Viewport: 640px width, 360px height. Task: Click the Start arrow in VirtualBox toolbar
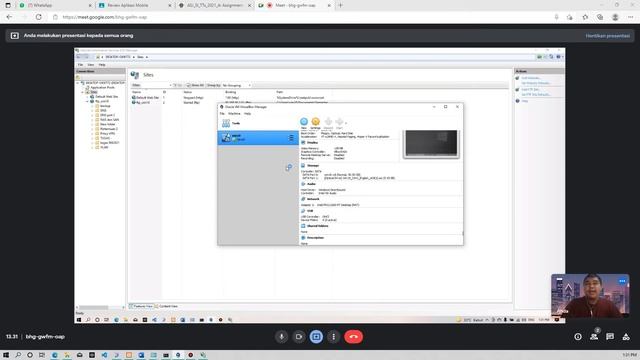tap(339, 123)
